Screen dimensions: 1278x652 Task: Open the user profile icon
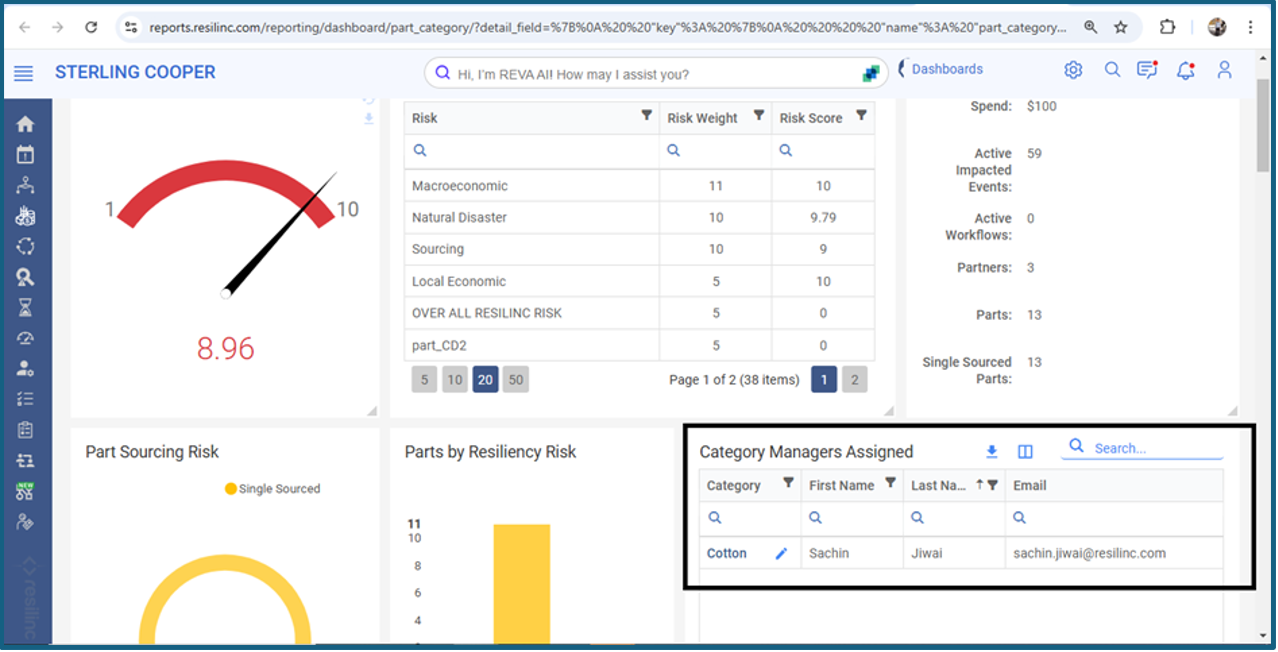point(1224,70)
